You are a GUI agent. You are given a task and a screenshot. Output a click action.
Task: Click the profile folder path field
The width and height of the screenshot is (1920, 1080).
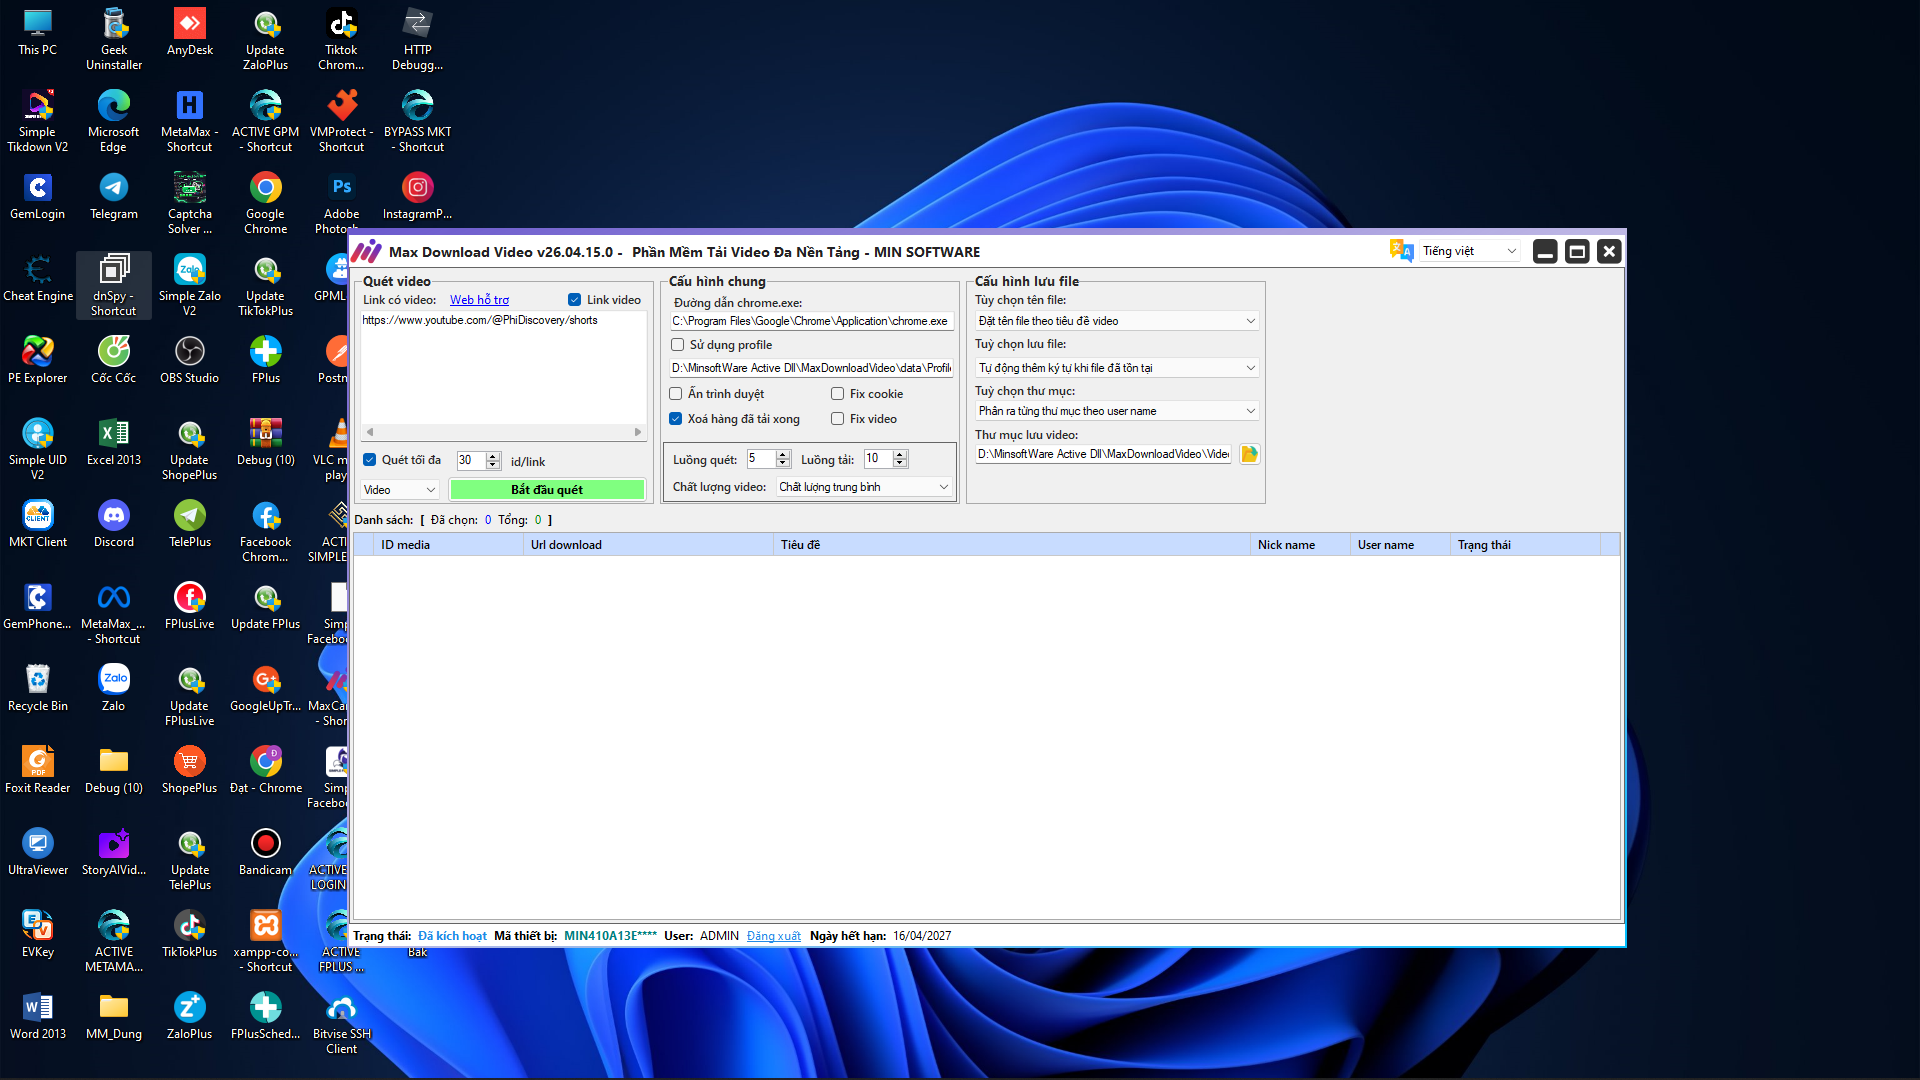tap(812, 368)
